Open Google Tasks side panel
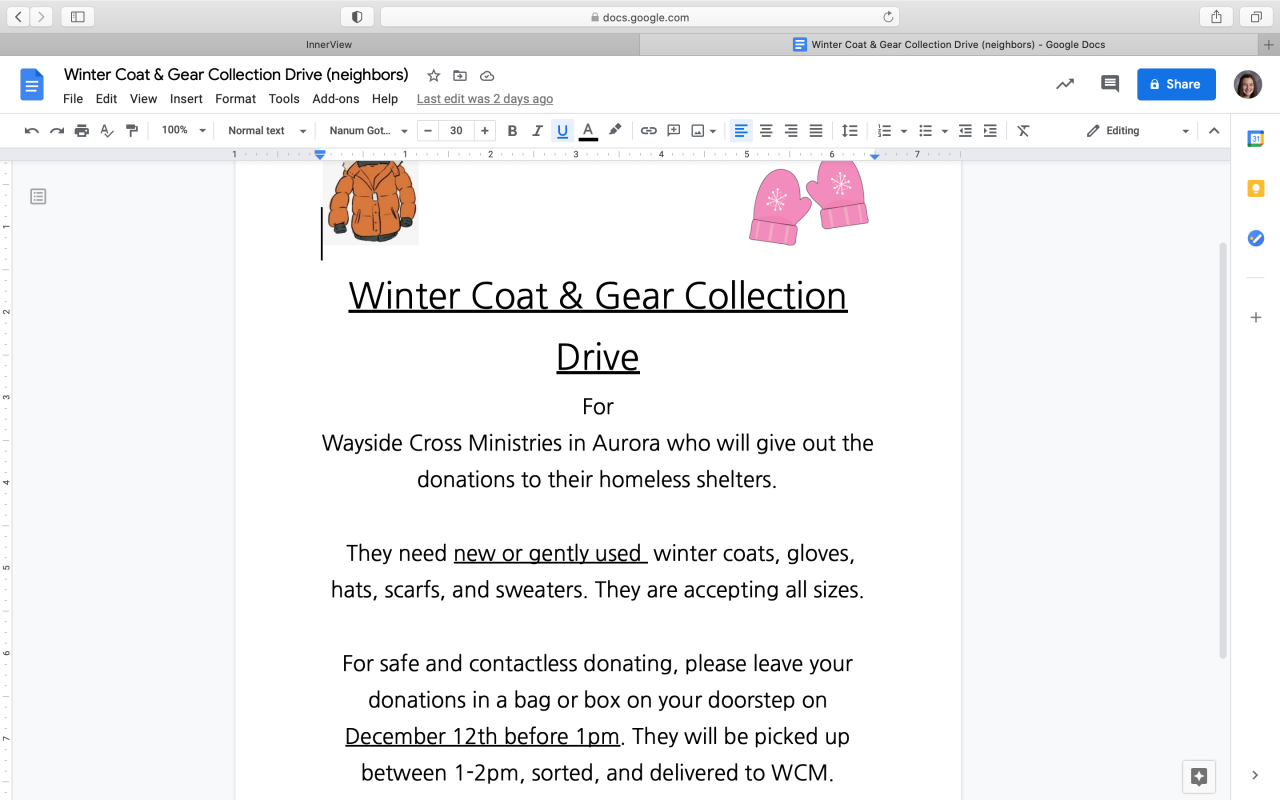Image resolution: width=1280 pixels, height=800 pixels. 1255,238
